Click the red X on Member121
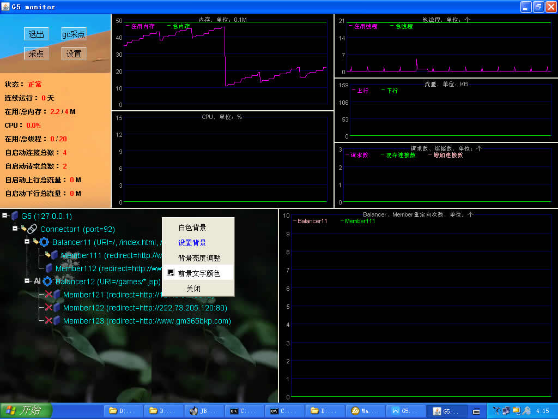Image resolution: width=559 pixels, height=419 pixels. [x=48, y=294]
